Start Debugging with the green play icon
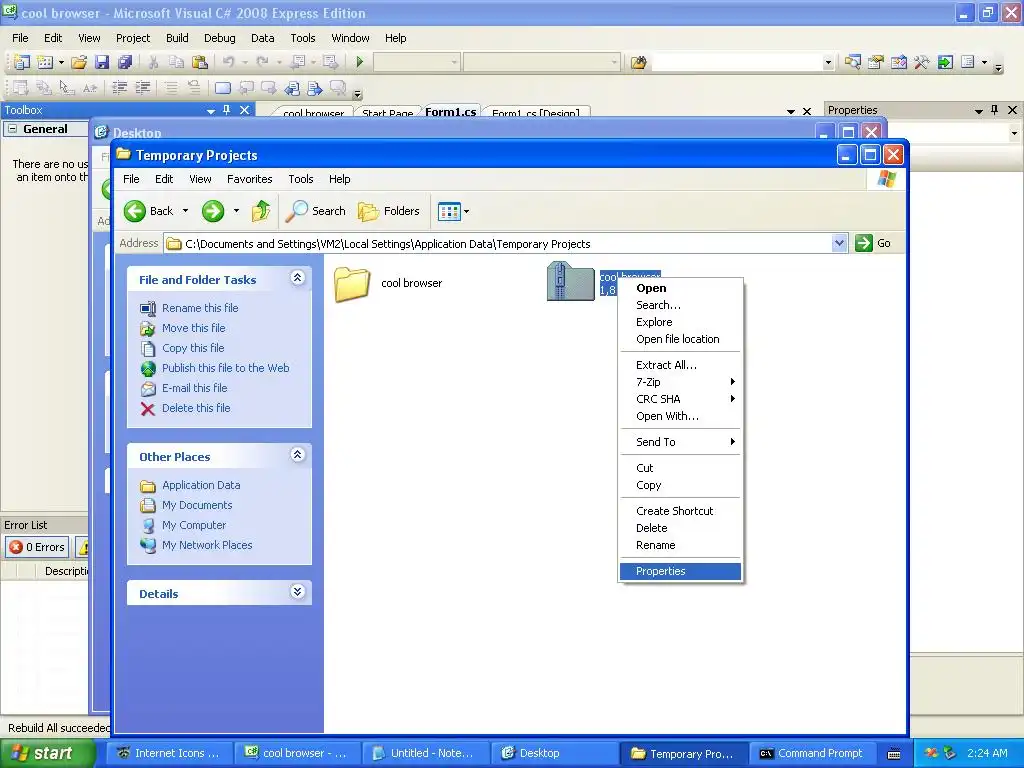Image resolution: width=1024 pixels, height=768 pixels. click(359, 62)
